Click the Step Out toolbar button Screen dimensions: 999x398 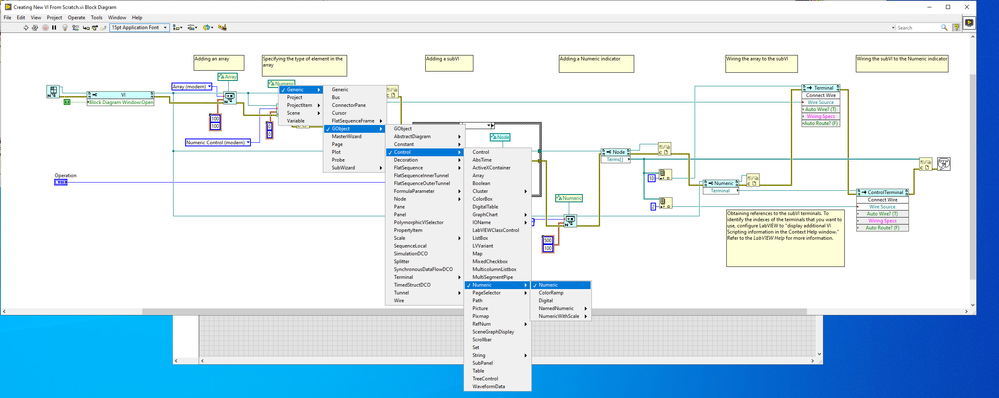click(x=103, y=27)
